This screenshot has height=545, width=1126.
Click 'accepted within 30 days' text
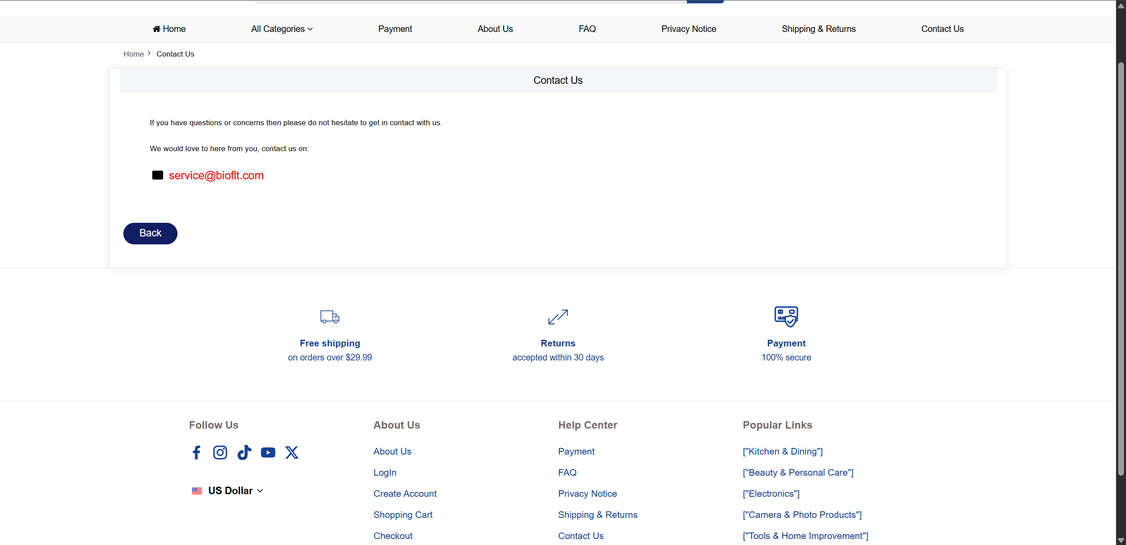point(558,358)
